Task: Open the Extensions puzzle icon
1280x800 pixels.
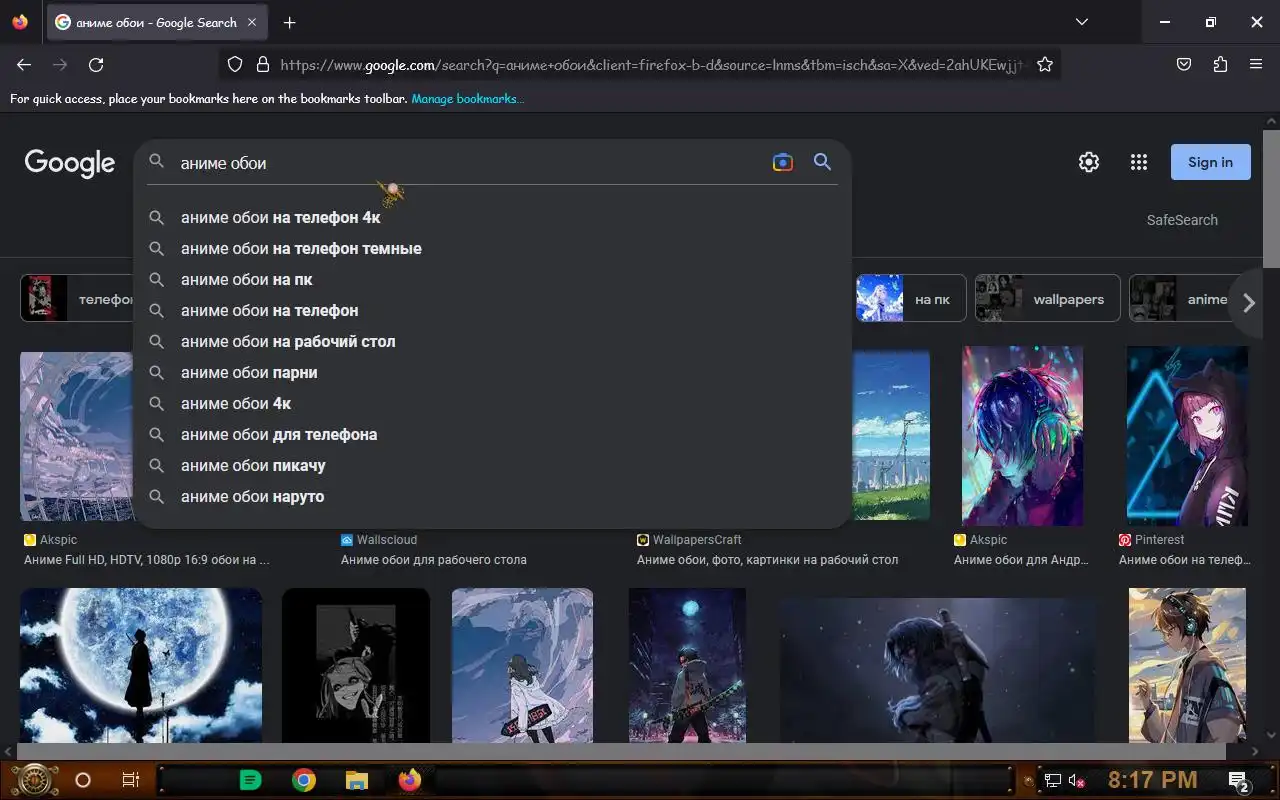Action: pos(1220,64)
